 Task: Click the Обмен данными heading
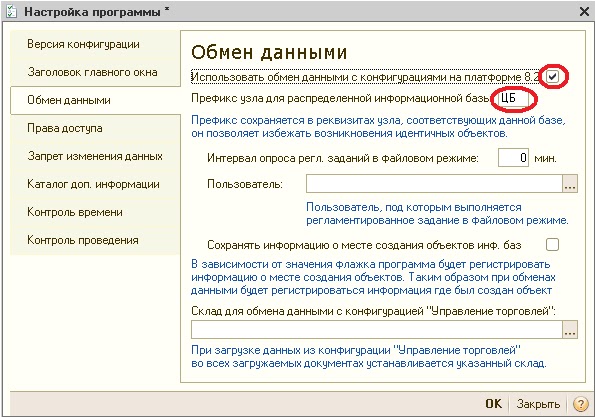(269, 53)
